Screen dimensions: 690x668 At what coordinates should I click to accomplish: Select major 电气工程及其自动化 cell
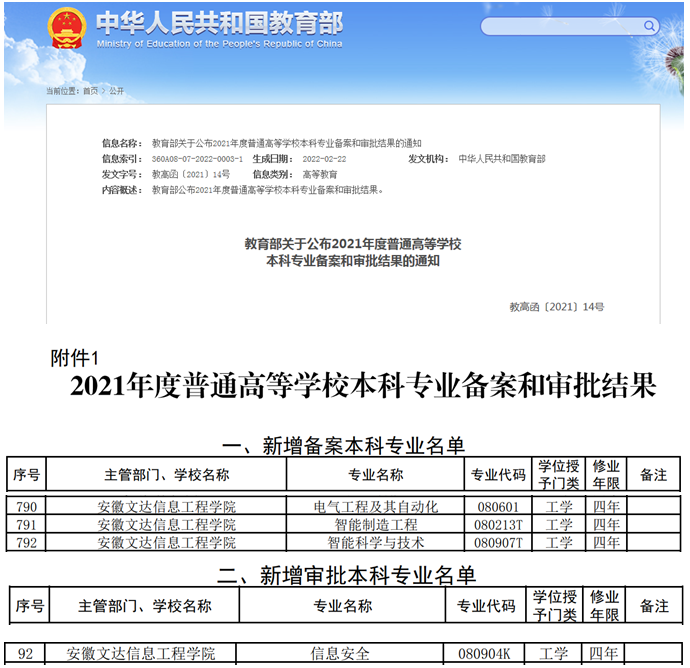click(x=375, y=507)
